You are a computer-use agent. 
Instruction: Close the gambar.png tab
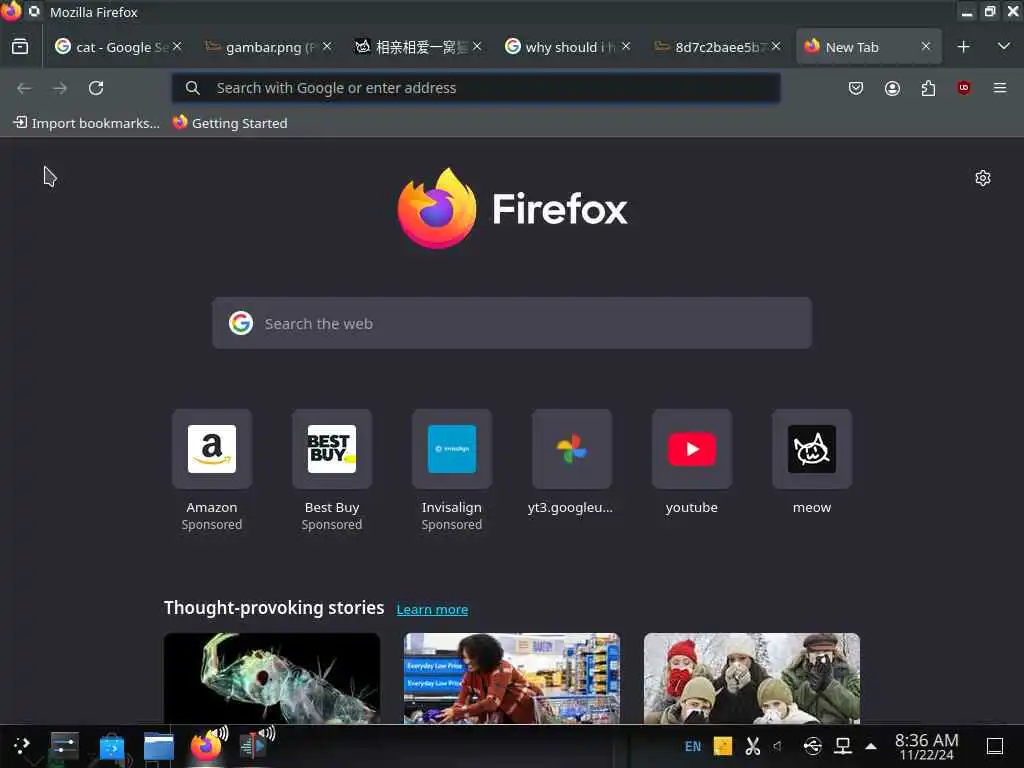point(327,46)
